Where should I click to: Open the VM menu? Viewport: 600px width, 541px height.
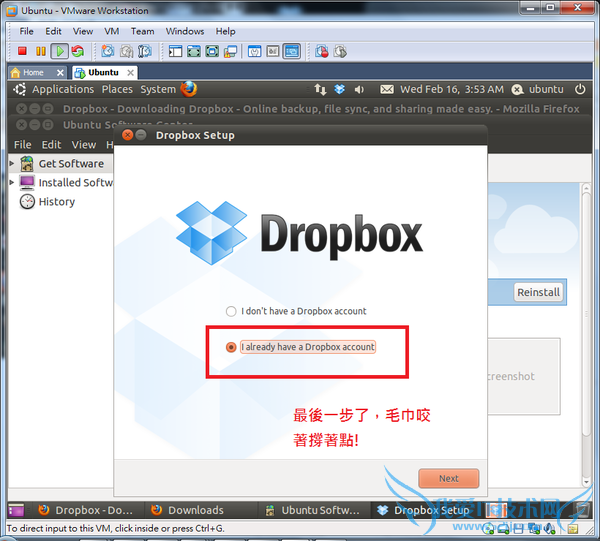(x=112, y=31)
